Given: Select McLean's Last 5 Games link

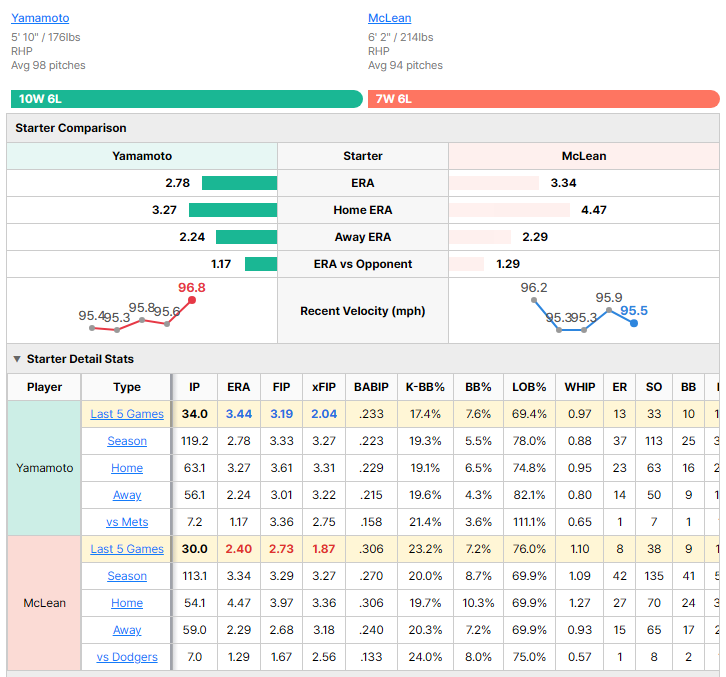Looking at the screenshot, I should coord(127,549).
